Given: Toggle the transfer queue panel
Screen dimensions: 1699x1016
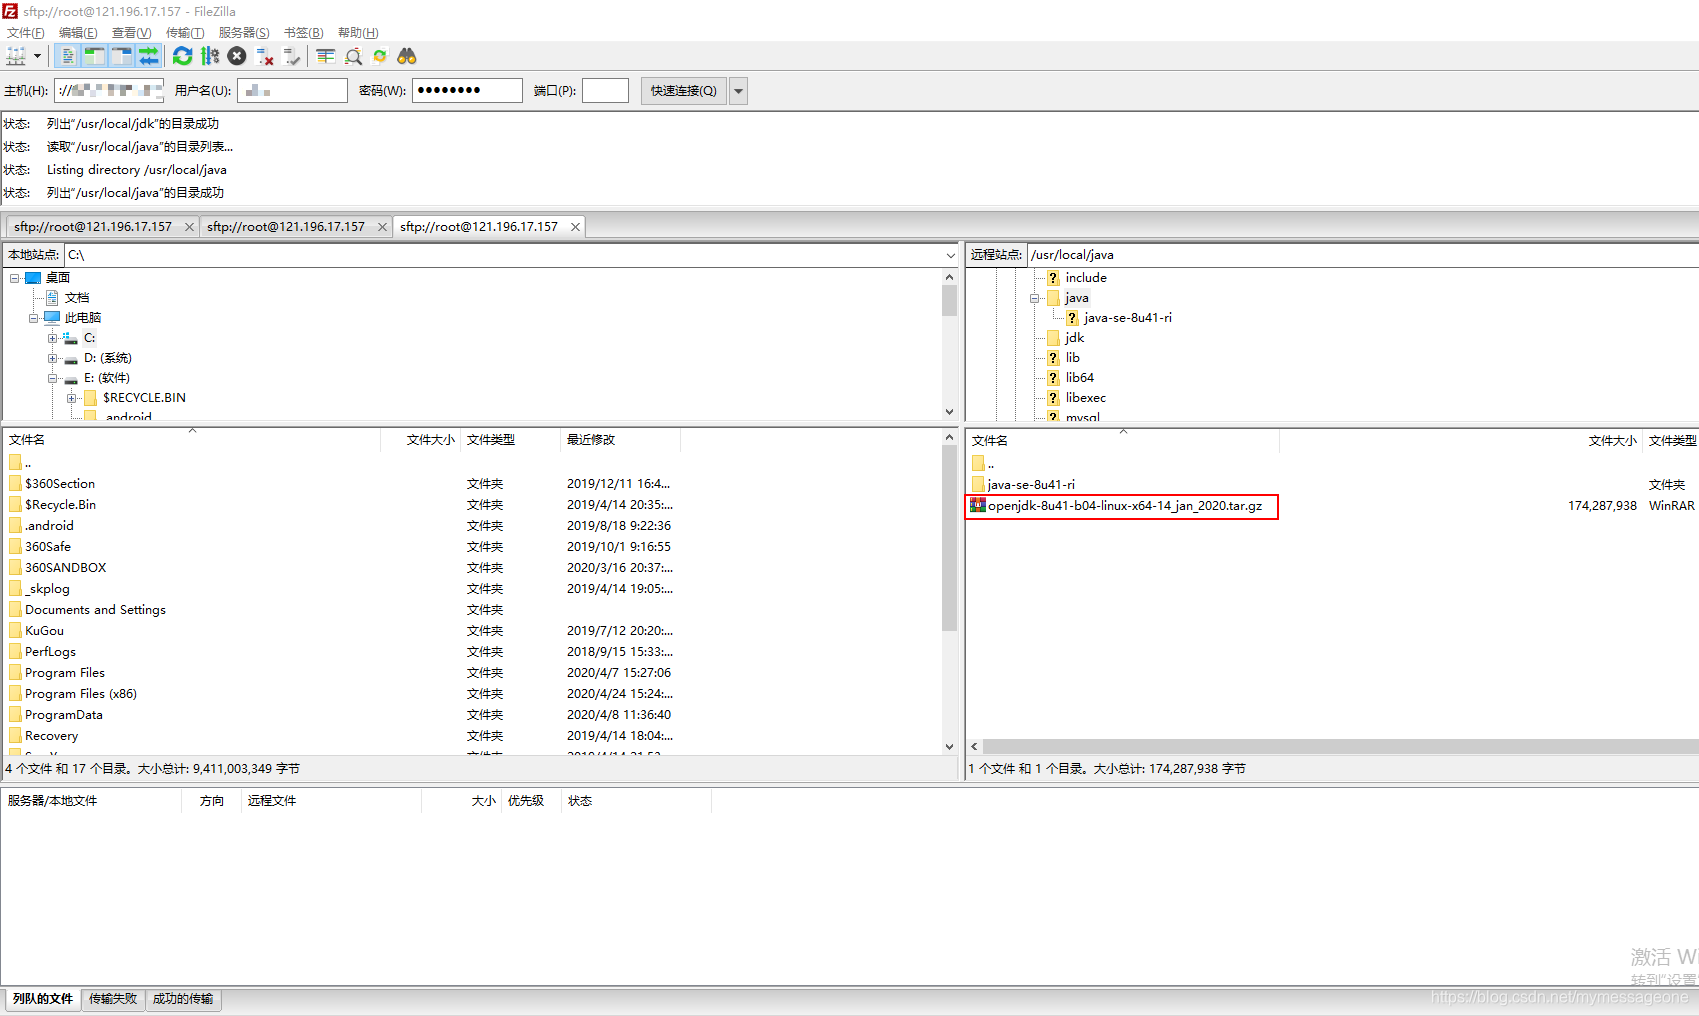Looking at the screenshot, I should tap(149, 56).
